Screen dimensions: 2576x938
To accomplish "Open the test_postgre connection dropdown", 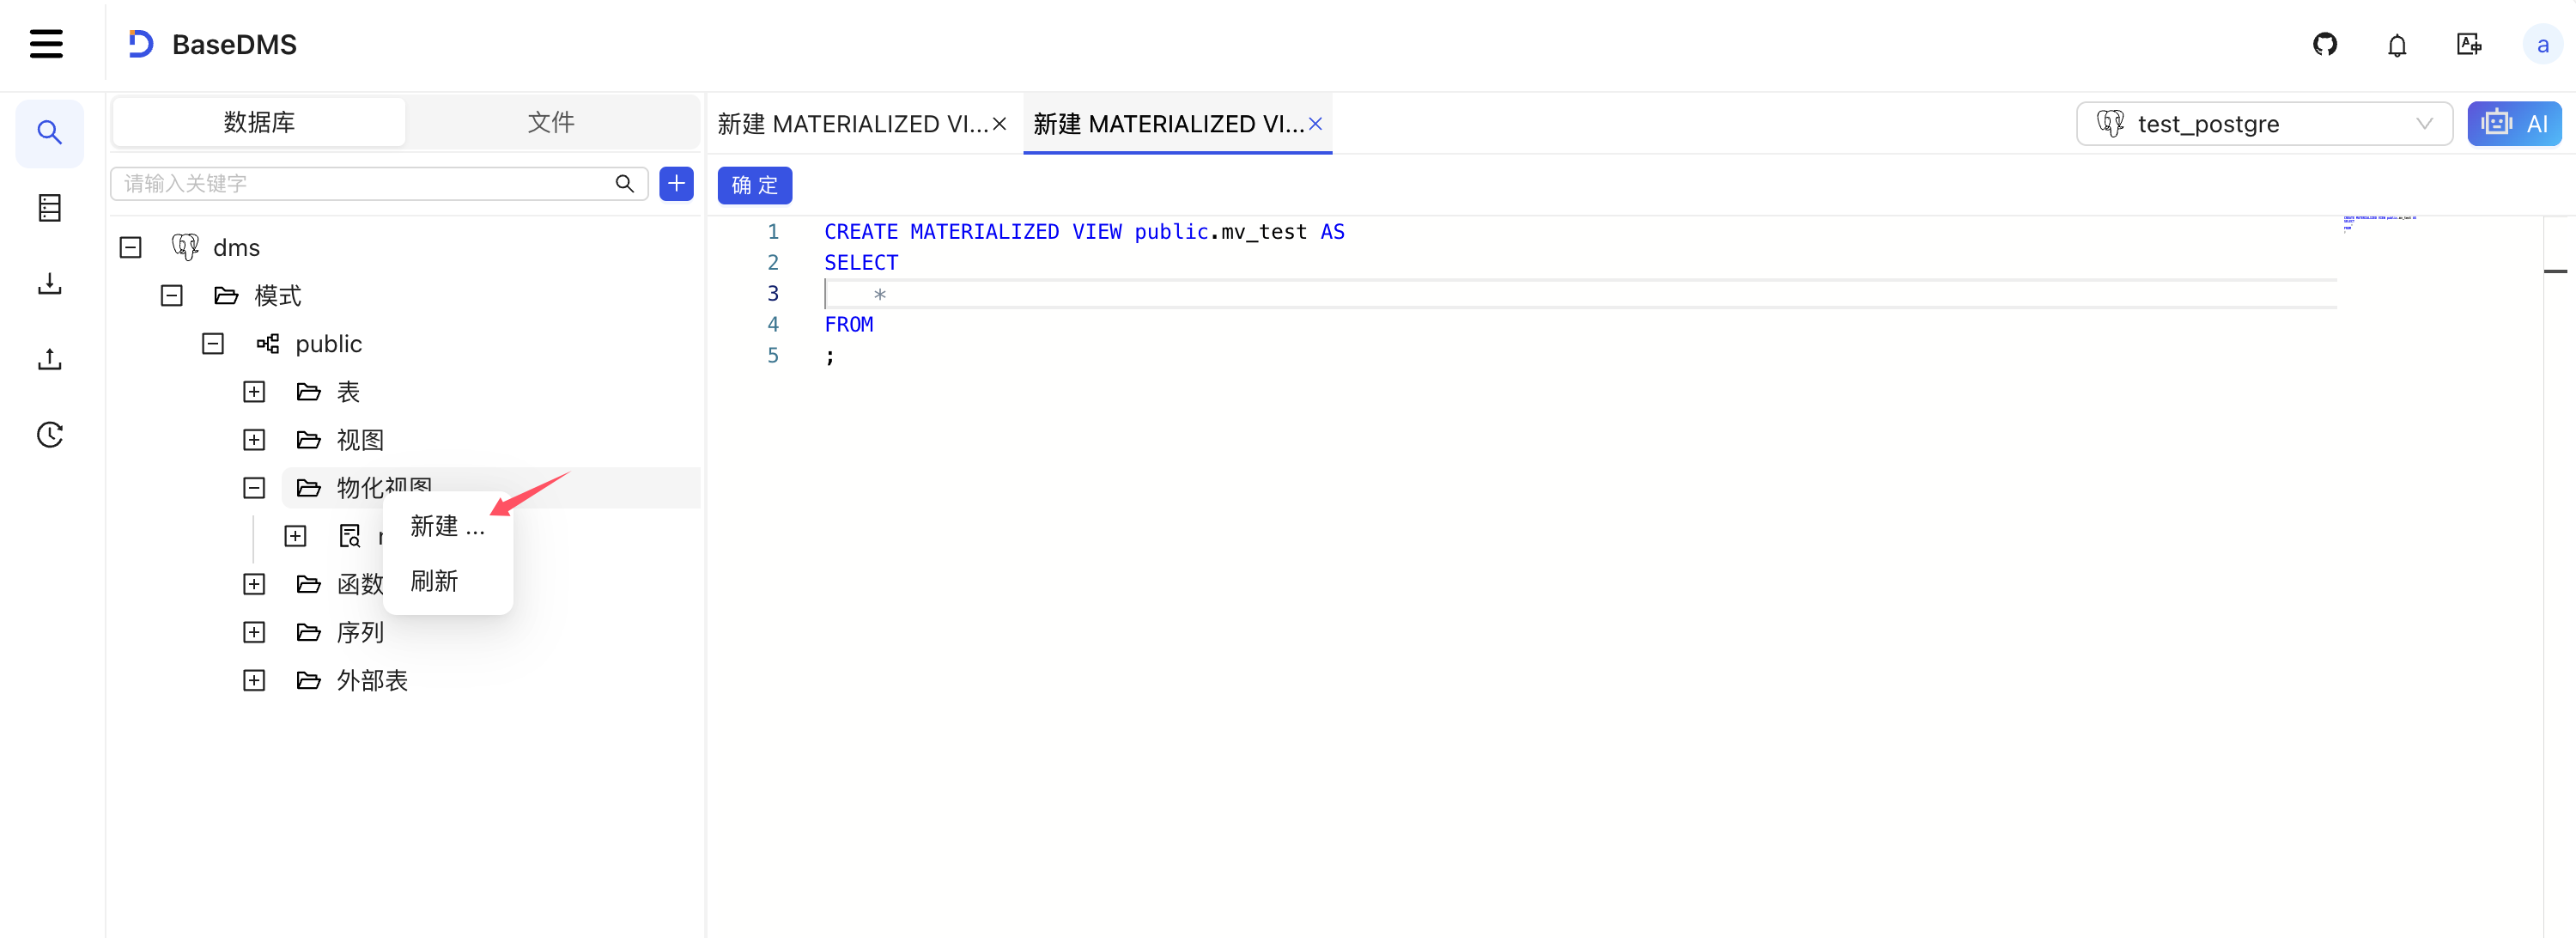I will click(2264, 124).
